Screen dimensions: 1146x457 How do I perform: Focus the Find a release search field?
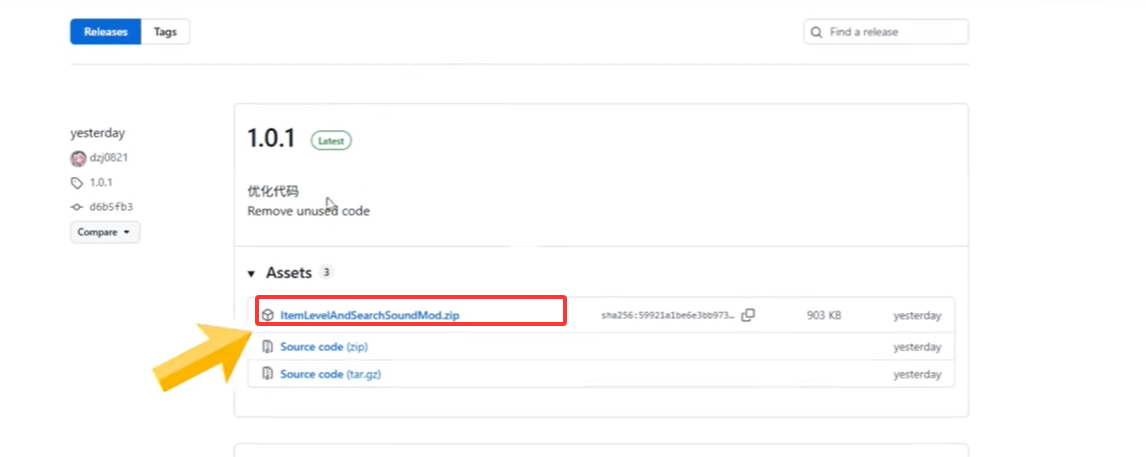(893, 32)
